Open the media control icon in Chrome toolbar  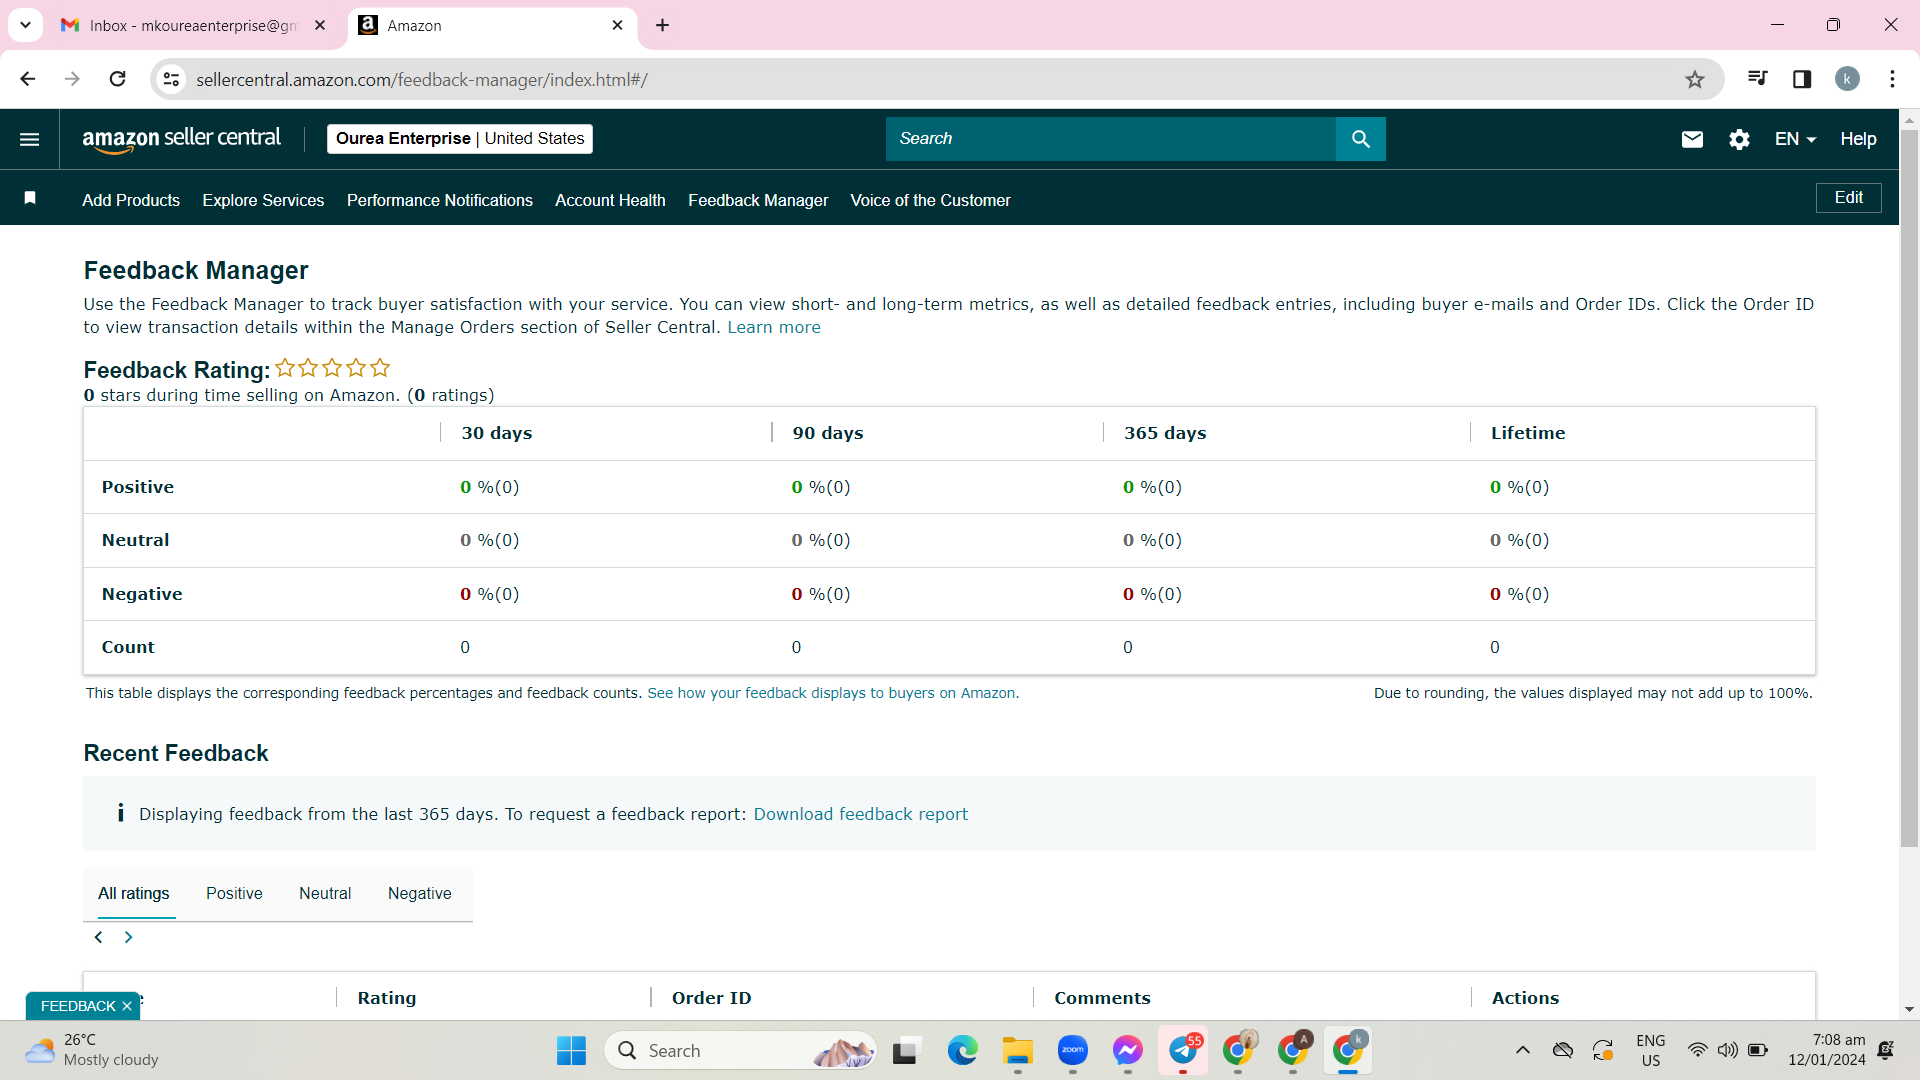(x=1757, y=79)
